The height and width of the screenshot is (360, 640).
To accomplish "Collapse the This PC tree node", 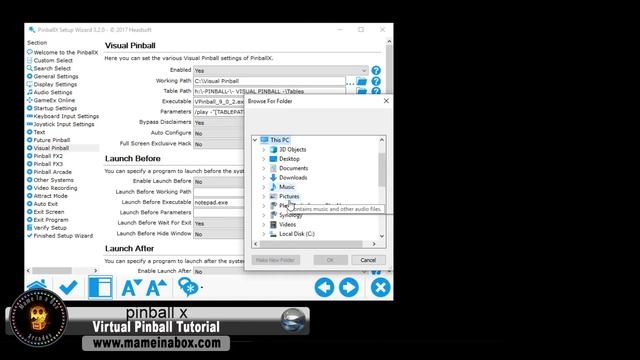I will click(x=255, y=140).
